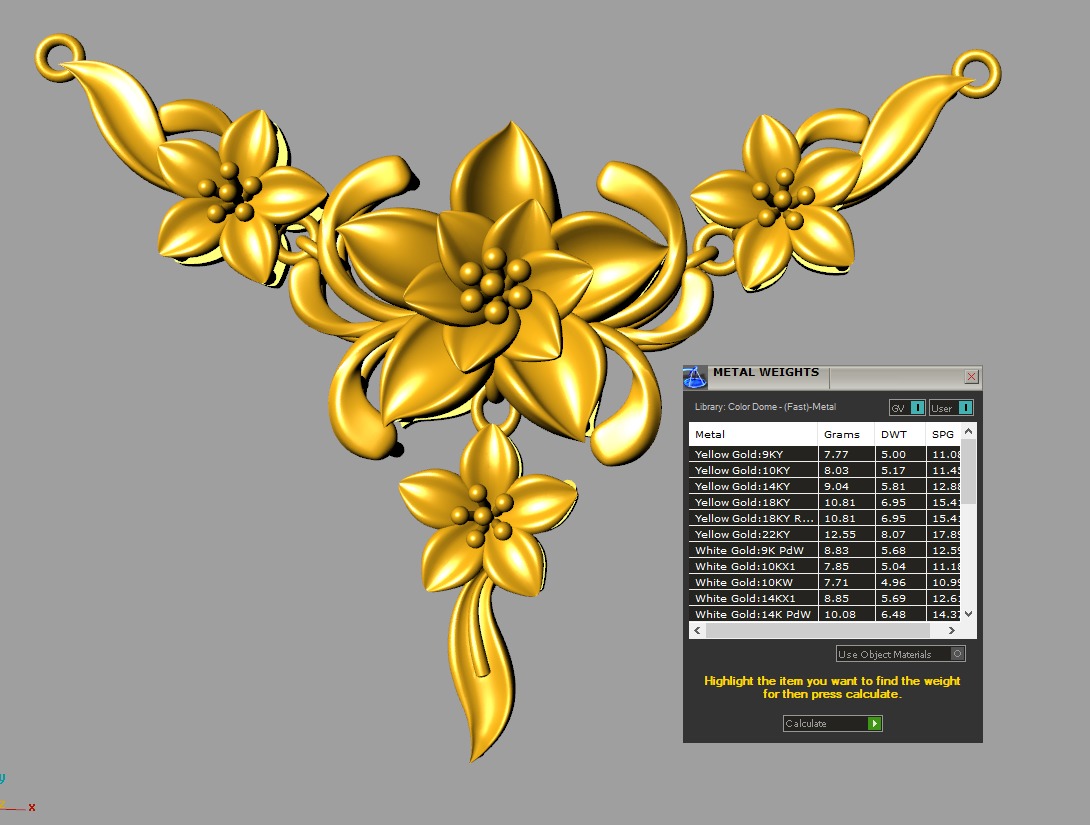Screen dimensions: 1090x825
Task: Click the horizontal scroll left arrow
Action: (697, 630)
